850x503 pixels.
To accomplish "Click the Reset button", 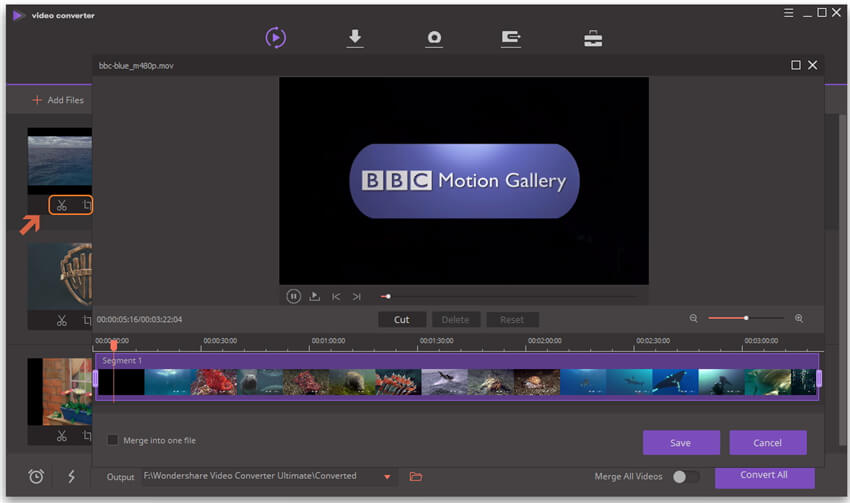I will click(512, 320).
